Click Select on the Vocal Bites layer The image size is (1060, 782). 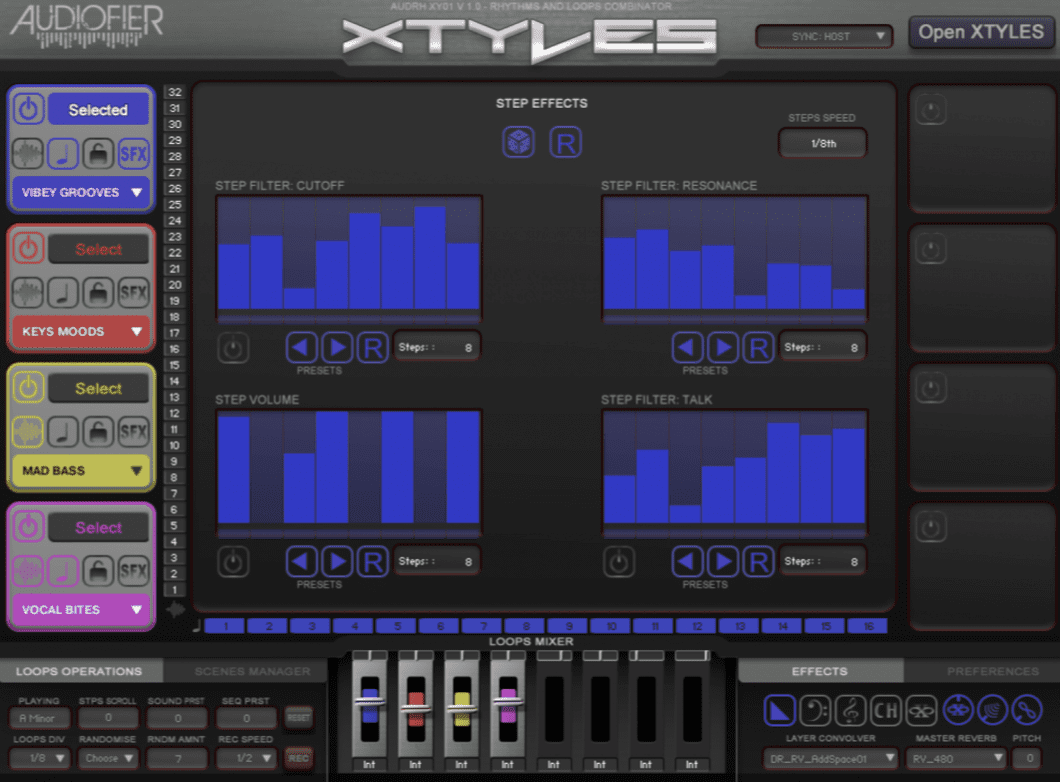98,527
